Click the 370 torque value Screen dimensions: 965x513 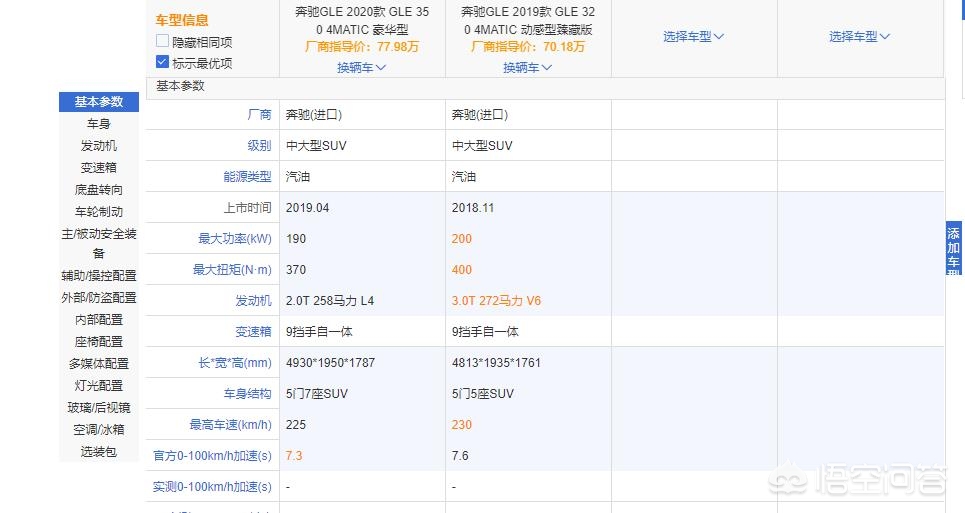[x=295, y=269]
